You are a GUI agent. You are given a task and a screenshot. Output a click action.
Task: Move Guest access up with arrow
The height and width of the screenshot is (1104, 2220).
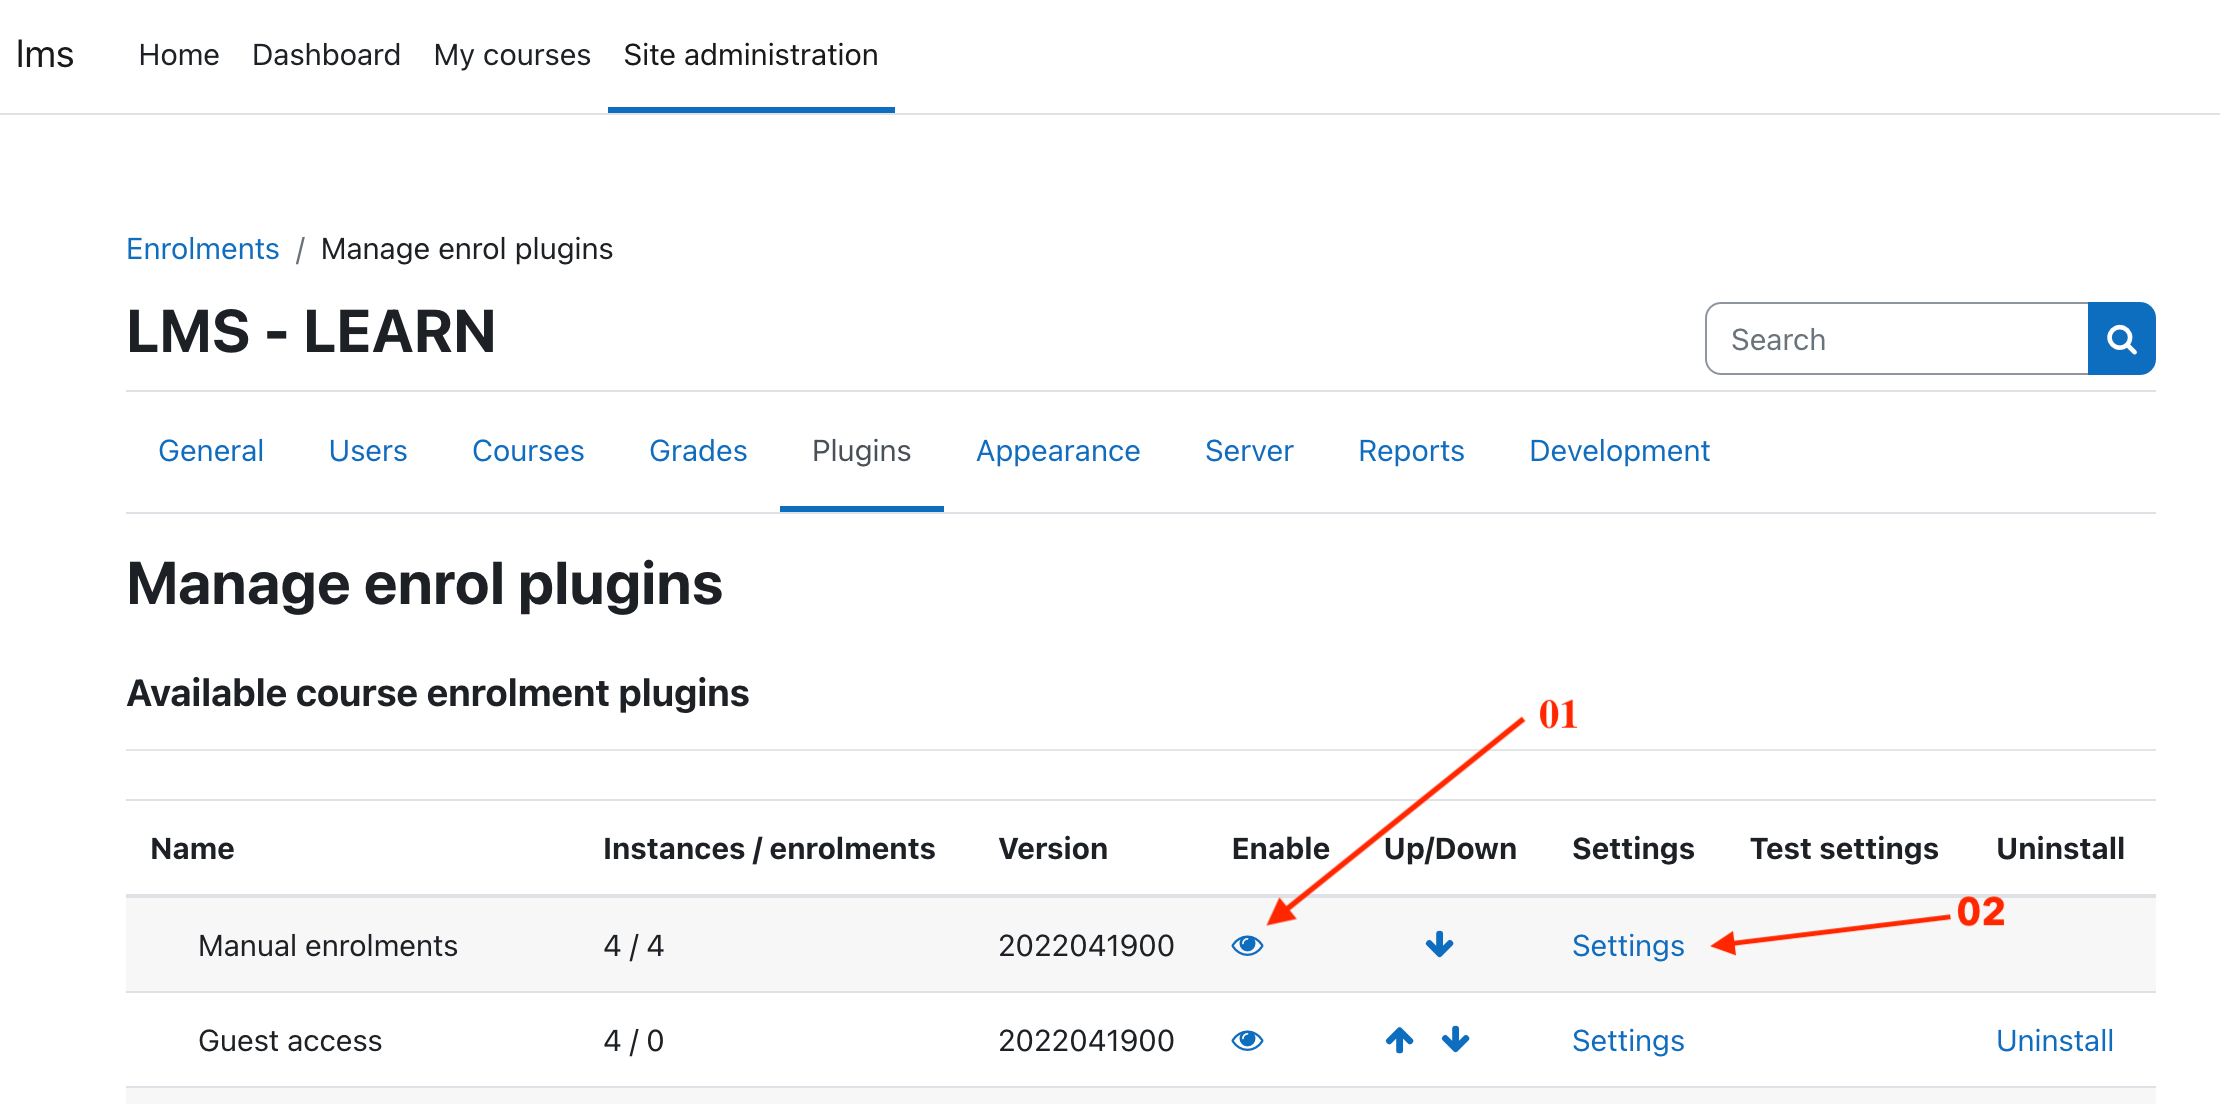tap(1399, 1040)
